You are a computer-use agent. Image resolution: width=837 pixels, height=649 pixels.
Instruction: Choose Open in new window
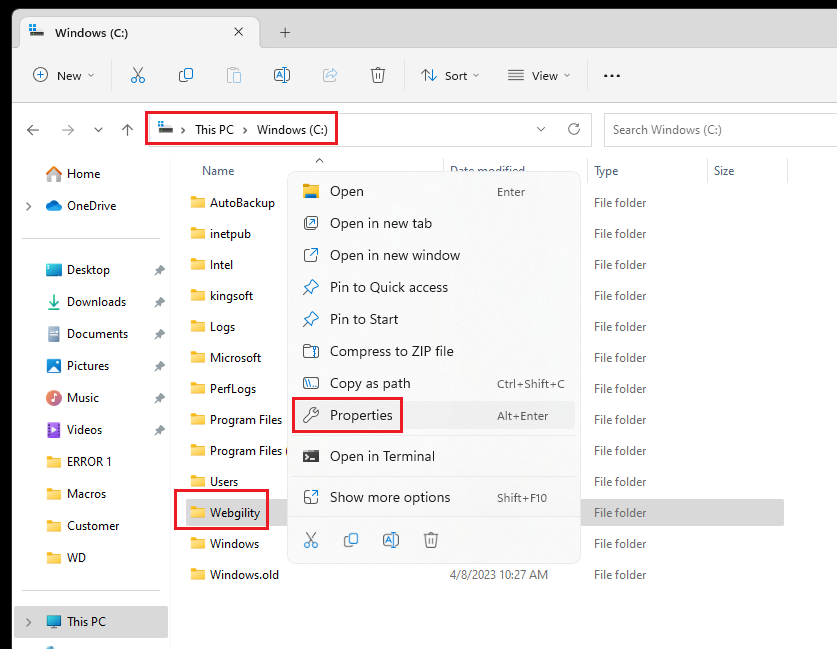(433, 255)
